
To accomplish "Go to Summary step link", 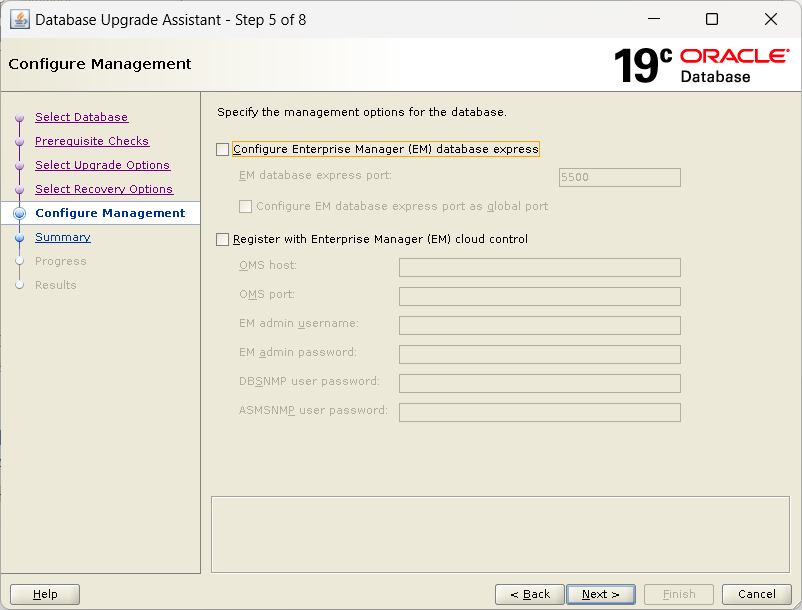I will (63, 237).
